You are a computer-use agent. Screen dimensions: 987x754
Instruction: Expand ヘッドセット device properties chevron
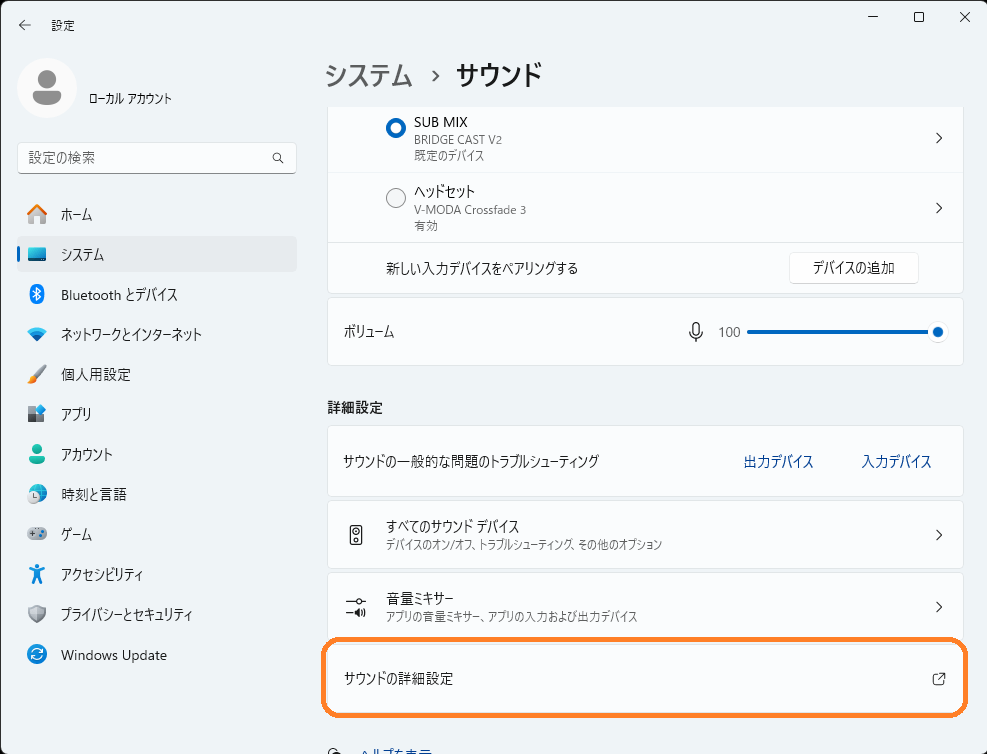coord(939,208)
